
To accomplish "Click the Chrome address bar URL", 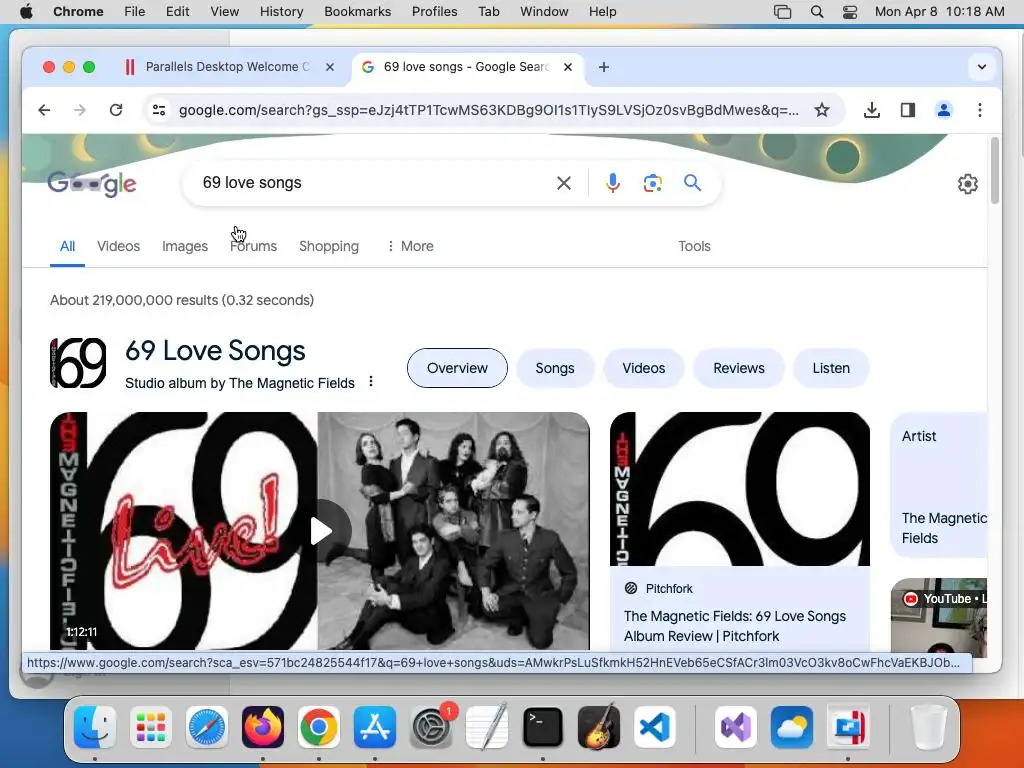I will [488, 110].
